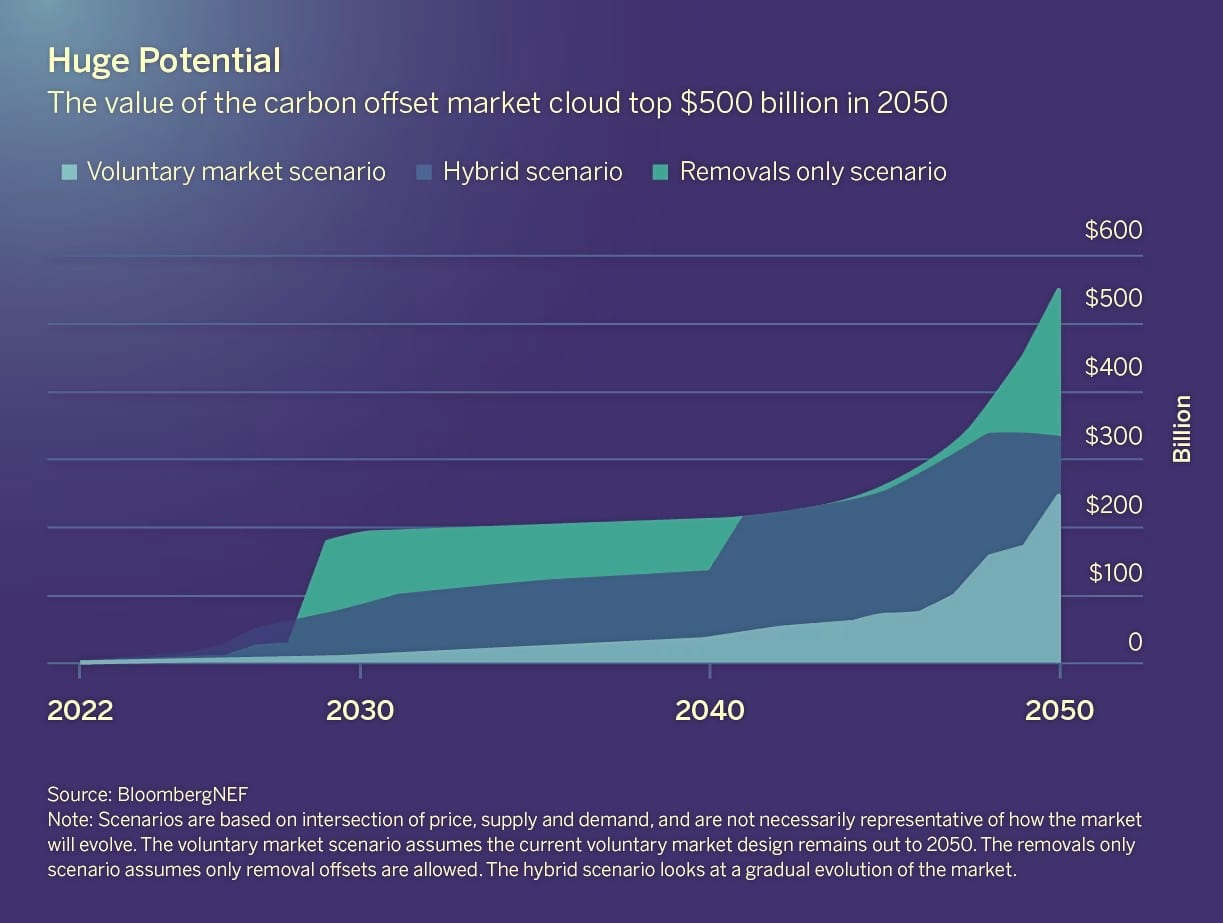Click the subtitle about $500 billion in 2050

(497, 103)
